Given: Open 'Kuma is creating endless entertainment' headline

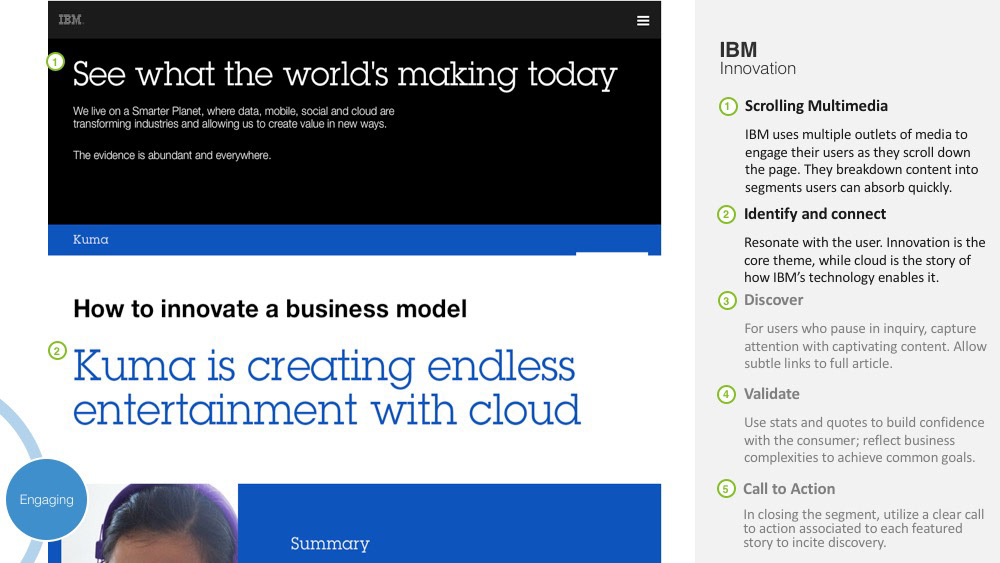Looking at the screenshot, I should (327, 387).
